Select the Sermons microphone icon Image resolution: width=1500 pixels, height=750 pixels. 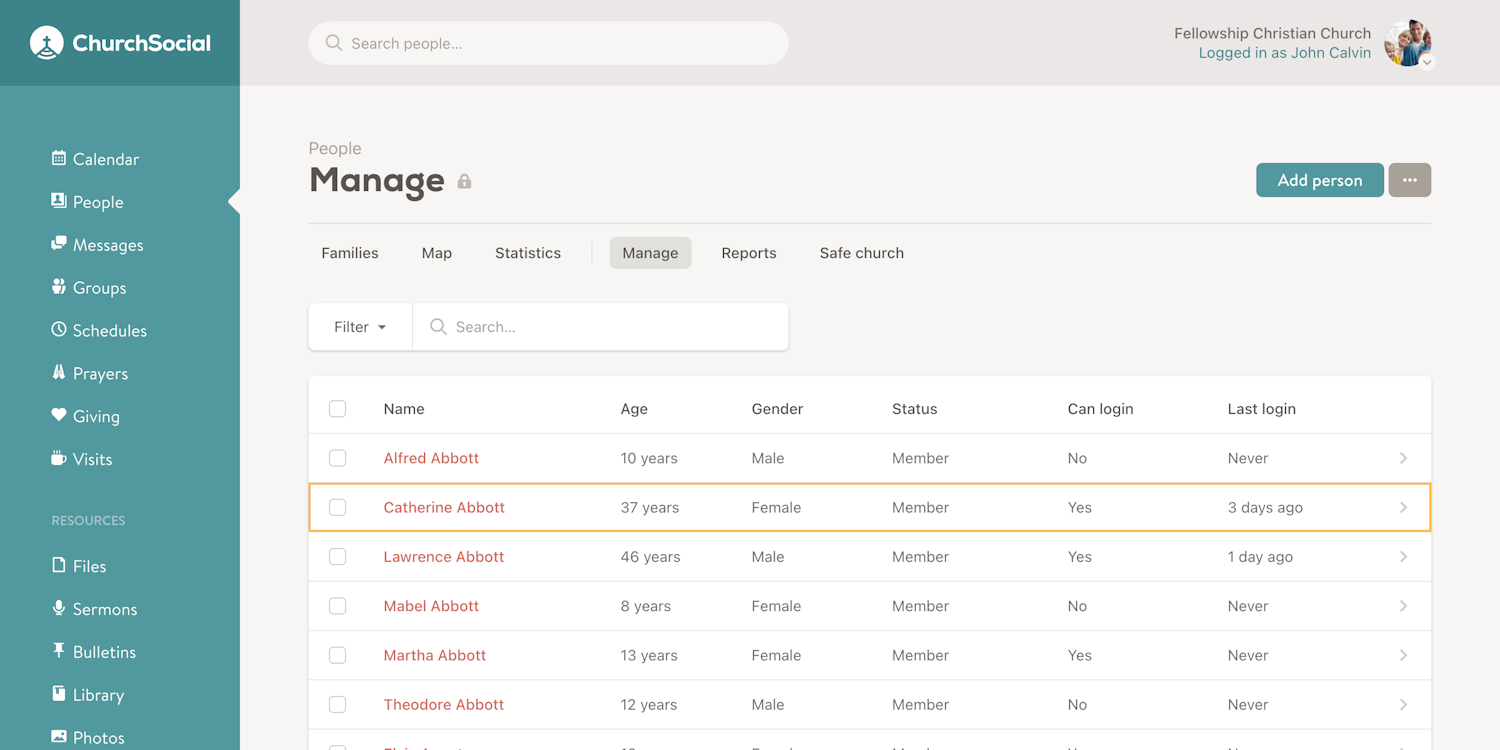[x=60, y=608]
